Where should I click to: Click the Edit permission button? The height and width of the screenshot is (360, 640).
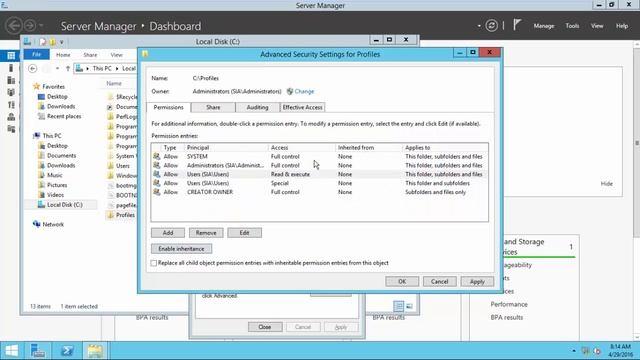coord(244,233)
